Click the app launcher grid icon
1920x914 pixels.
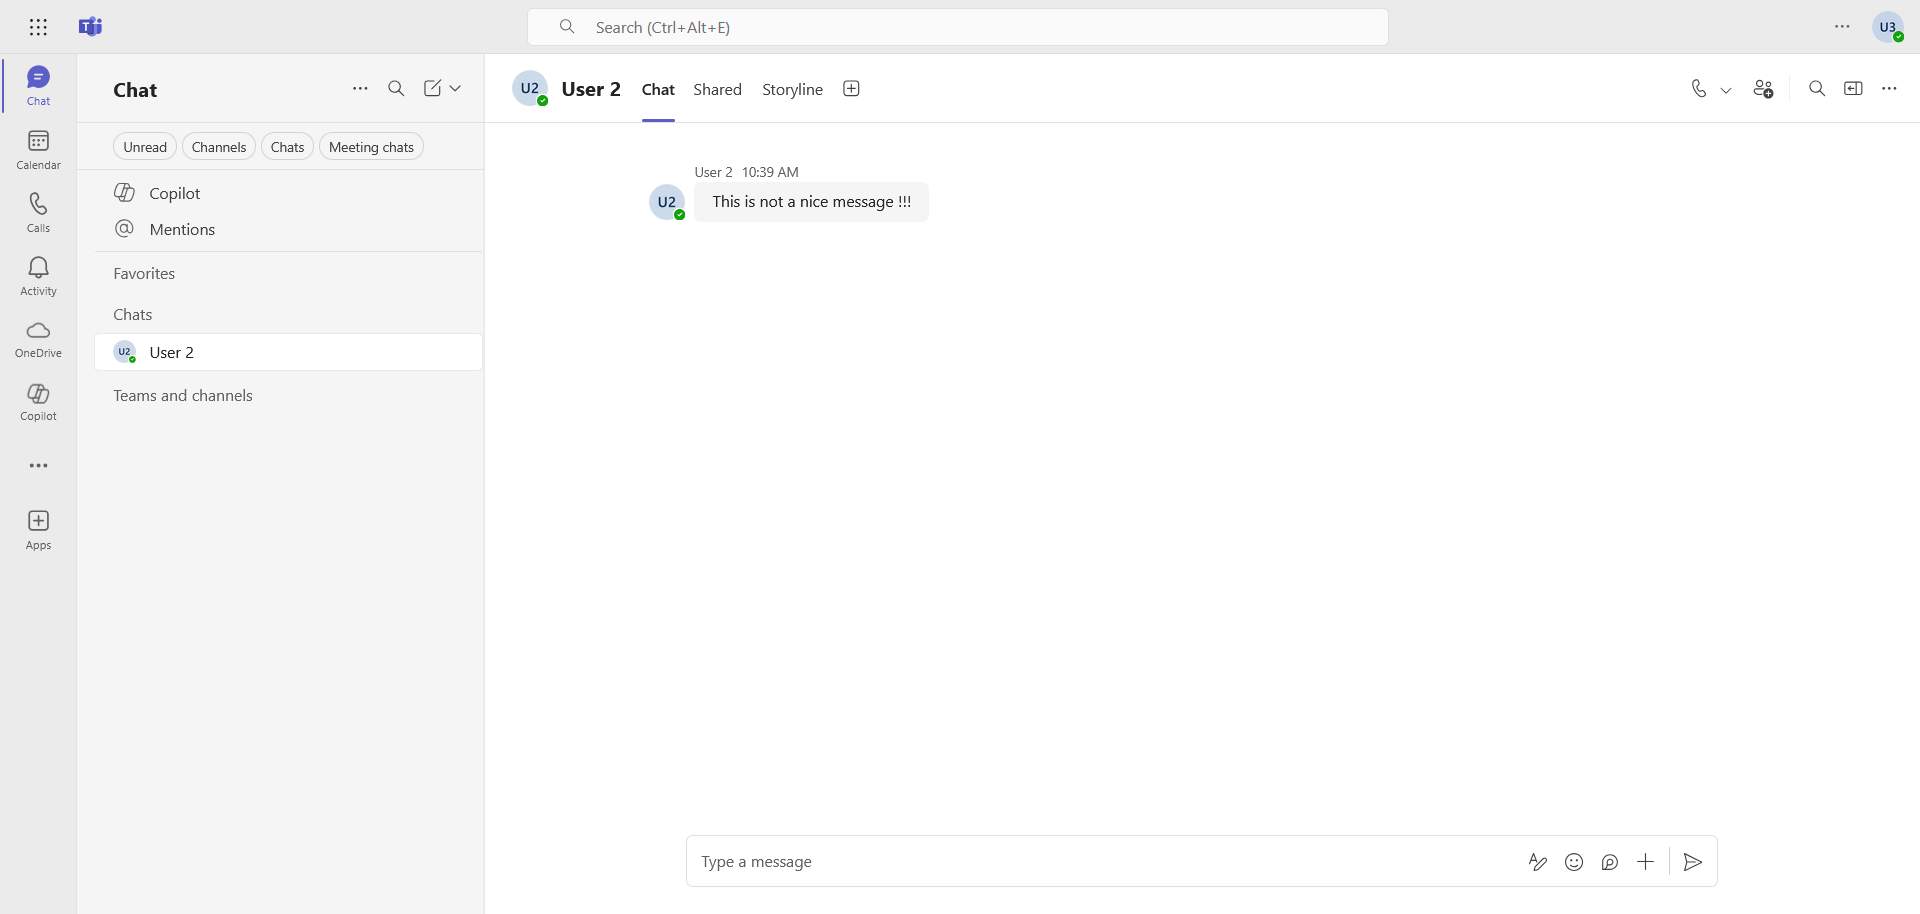[38, 27]
